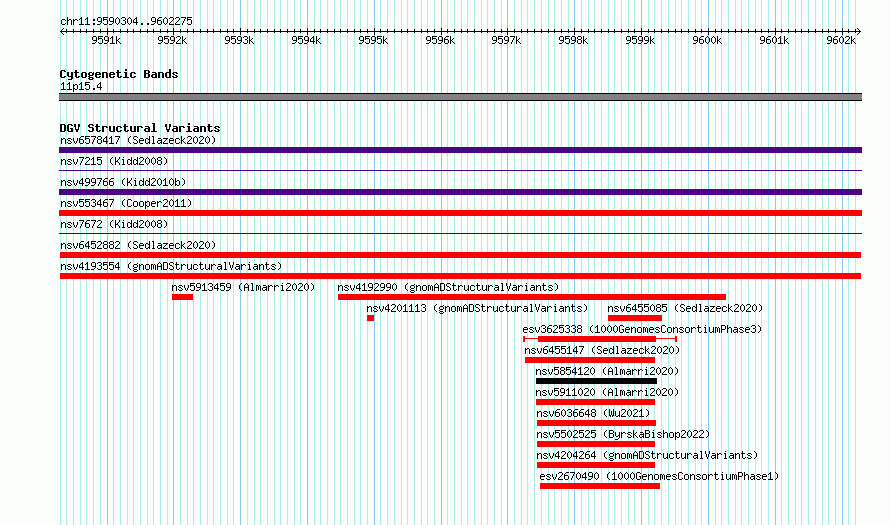The height and width of the screenshot is (525, 890).
Task: Click the chr11:9590304..9602275 coordinates label
Action: [126, 21]
